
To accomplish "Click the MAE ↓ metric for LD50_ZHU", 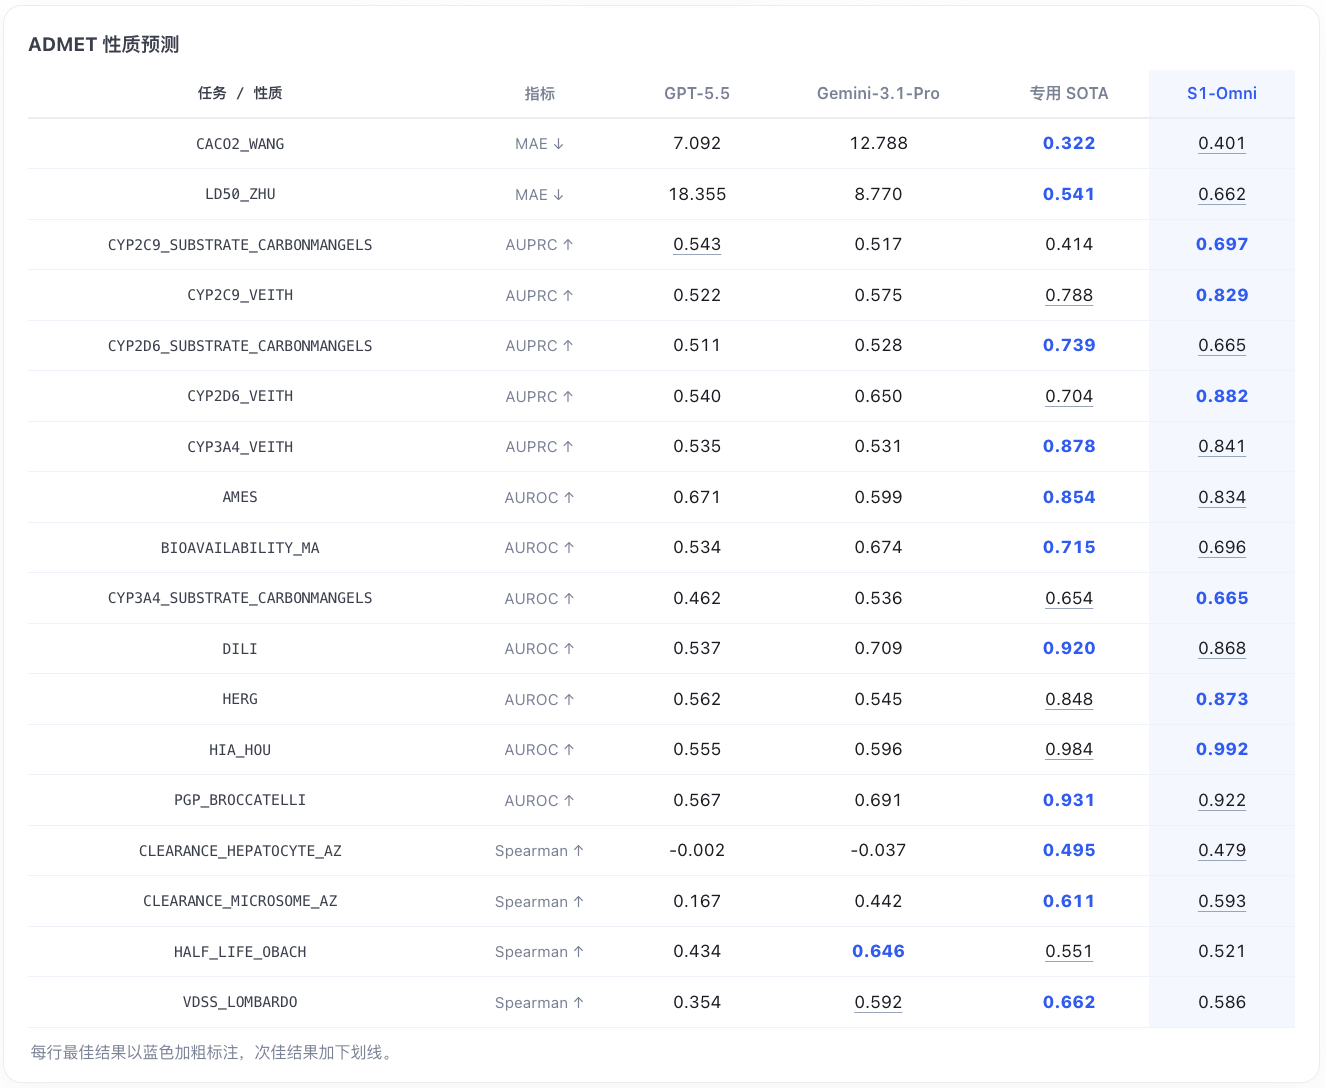I will coord(540,194).
